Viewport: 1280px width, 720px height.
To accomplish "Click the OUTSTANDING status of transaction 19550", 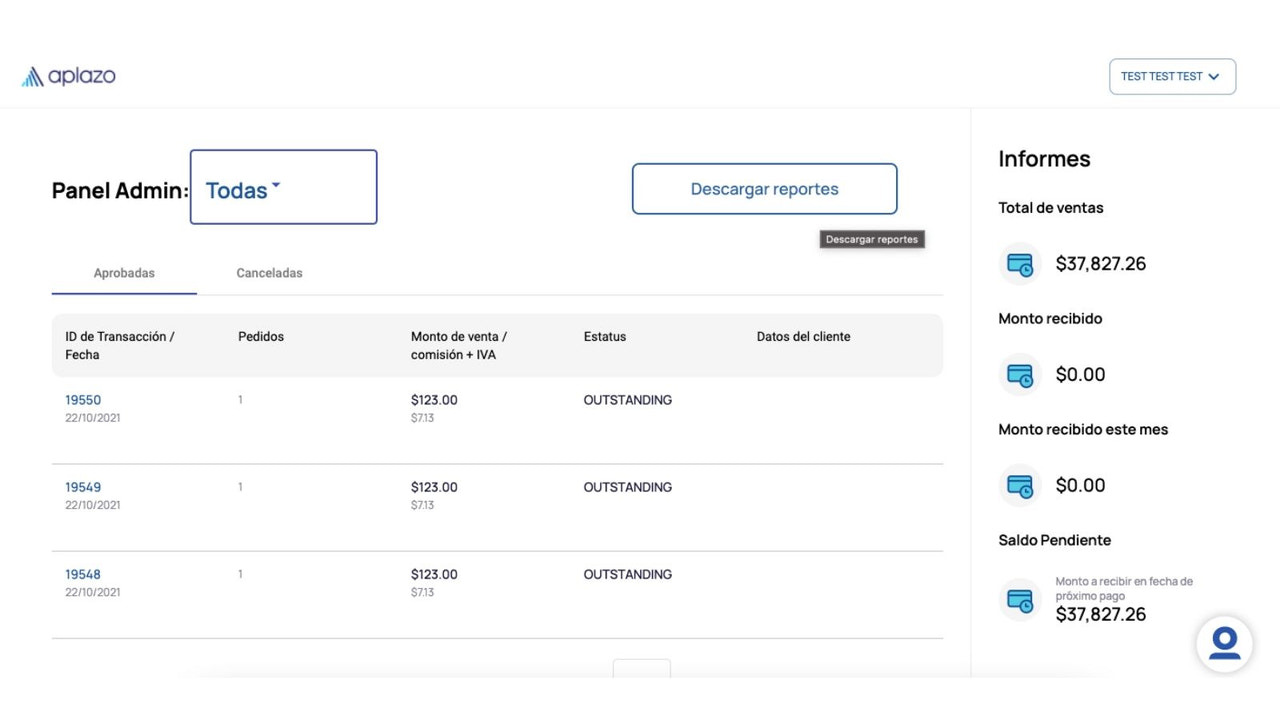I will pos(627,399).
